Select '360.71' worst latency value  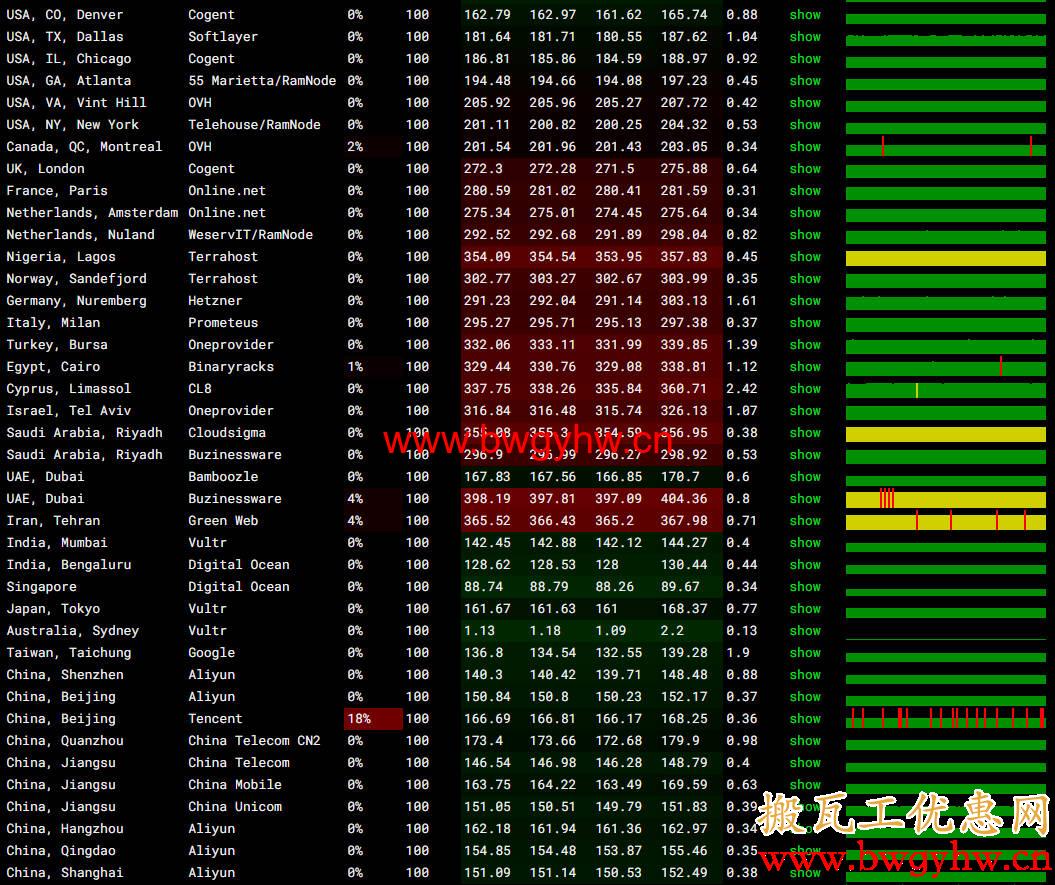684,388
